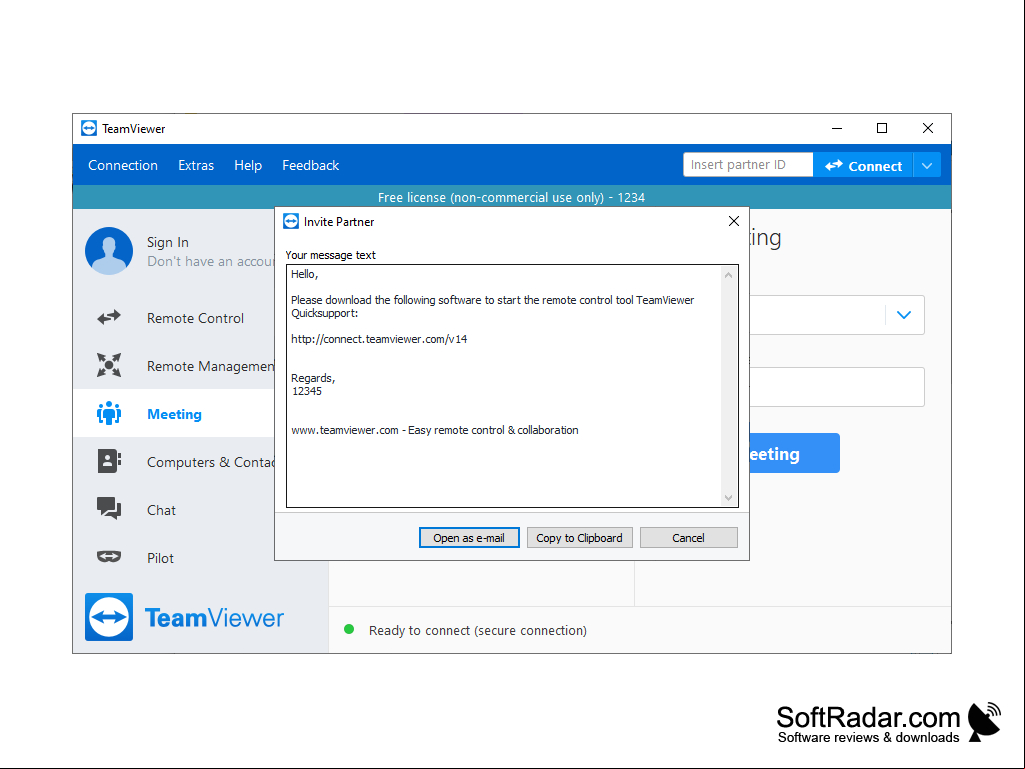Click the Invite Partner dialog TeamViewer icon
Image resolution: width=1025 pixels, height=769 pixels.
(x=291, y=222)
